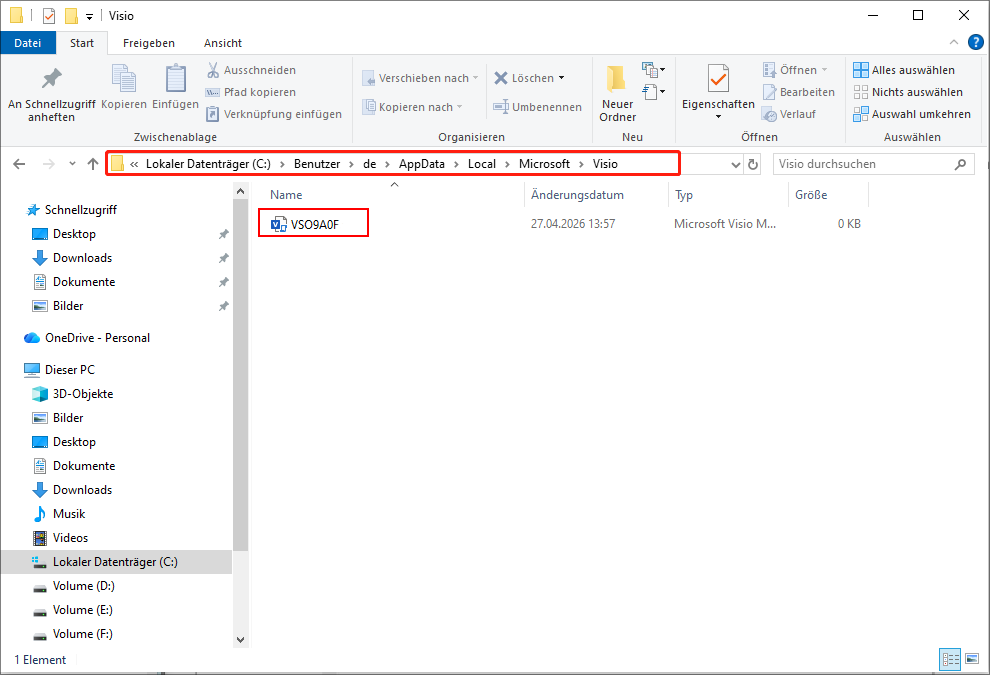The height and width of the screenshot is (675, 990).
Task: Click Ausschneiden scissors icon
Action: (213, 70)
